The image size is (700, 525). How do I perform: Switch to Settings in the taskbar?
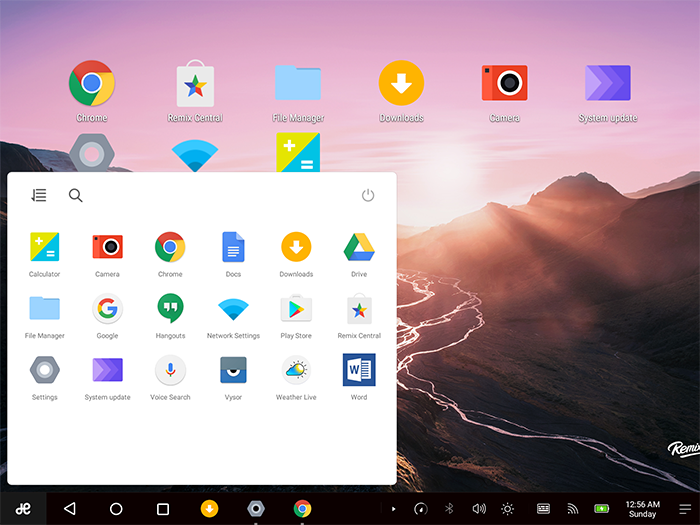tap(256, 508)
